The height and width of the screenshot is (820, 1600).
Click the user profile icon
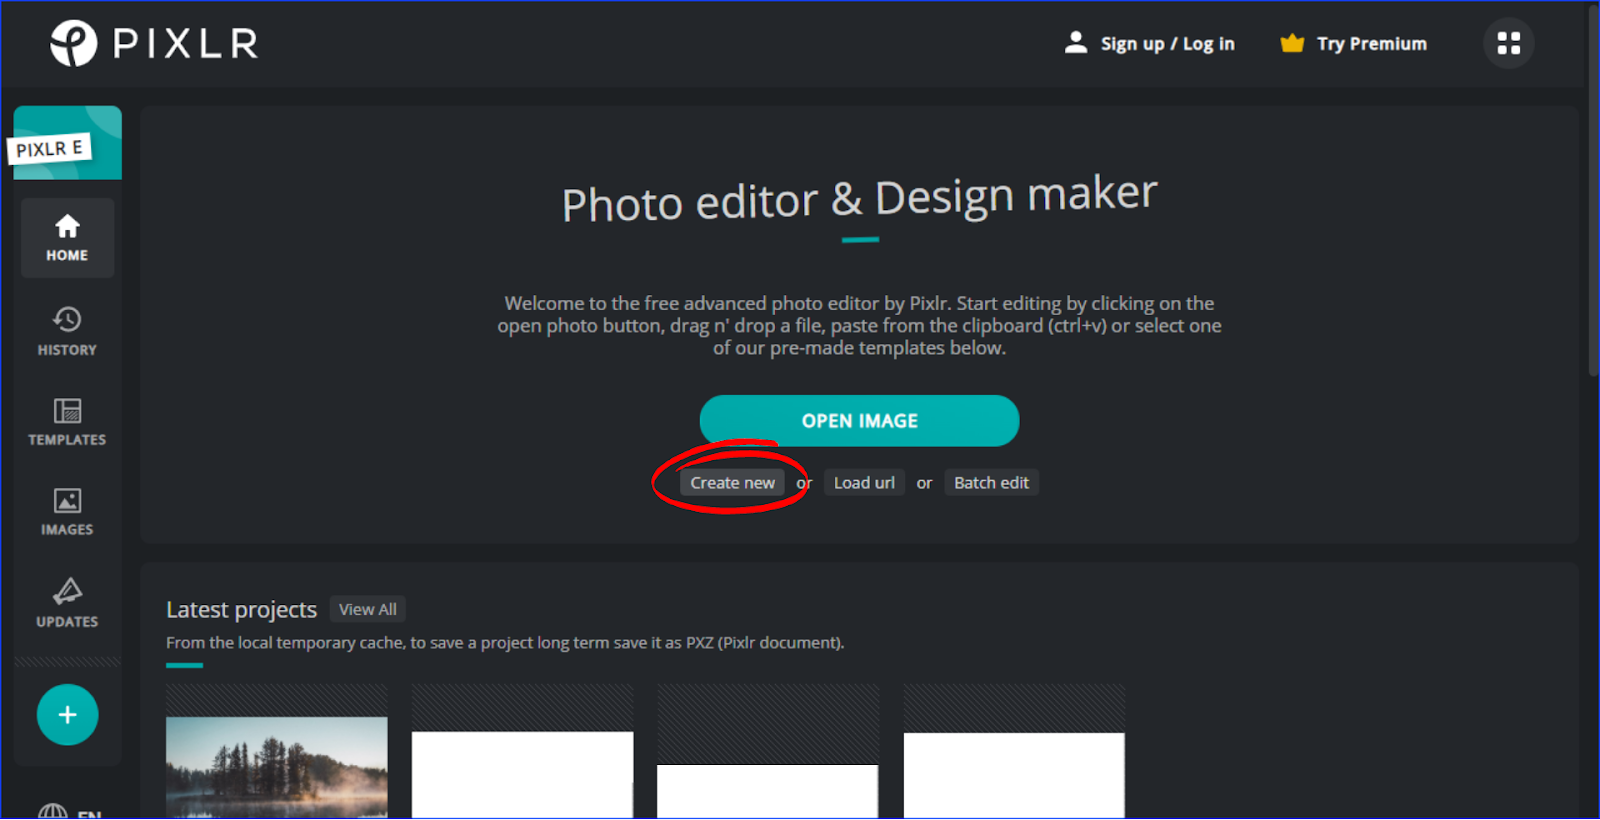(x=1076, y=42)
